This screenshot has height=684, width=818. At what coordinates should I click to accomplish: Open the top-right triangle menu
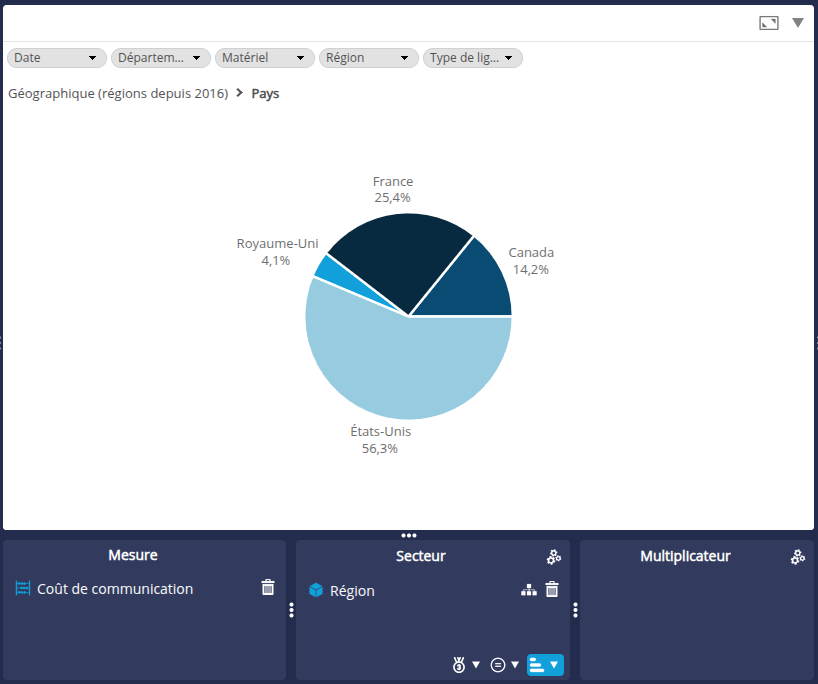pyautogui.click(x=798, y=23)
